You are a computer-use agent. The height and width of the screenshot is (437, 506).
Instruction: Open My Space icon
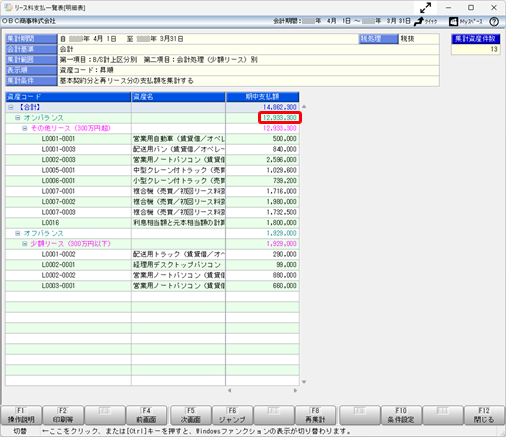pyautogui.click(x=466, y=21)
